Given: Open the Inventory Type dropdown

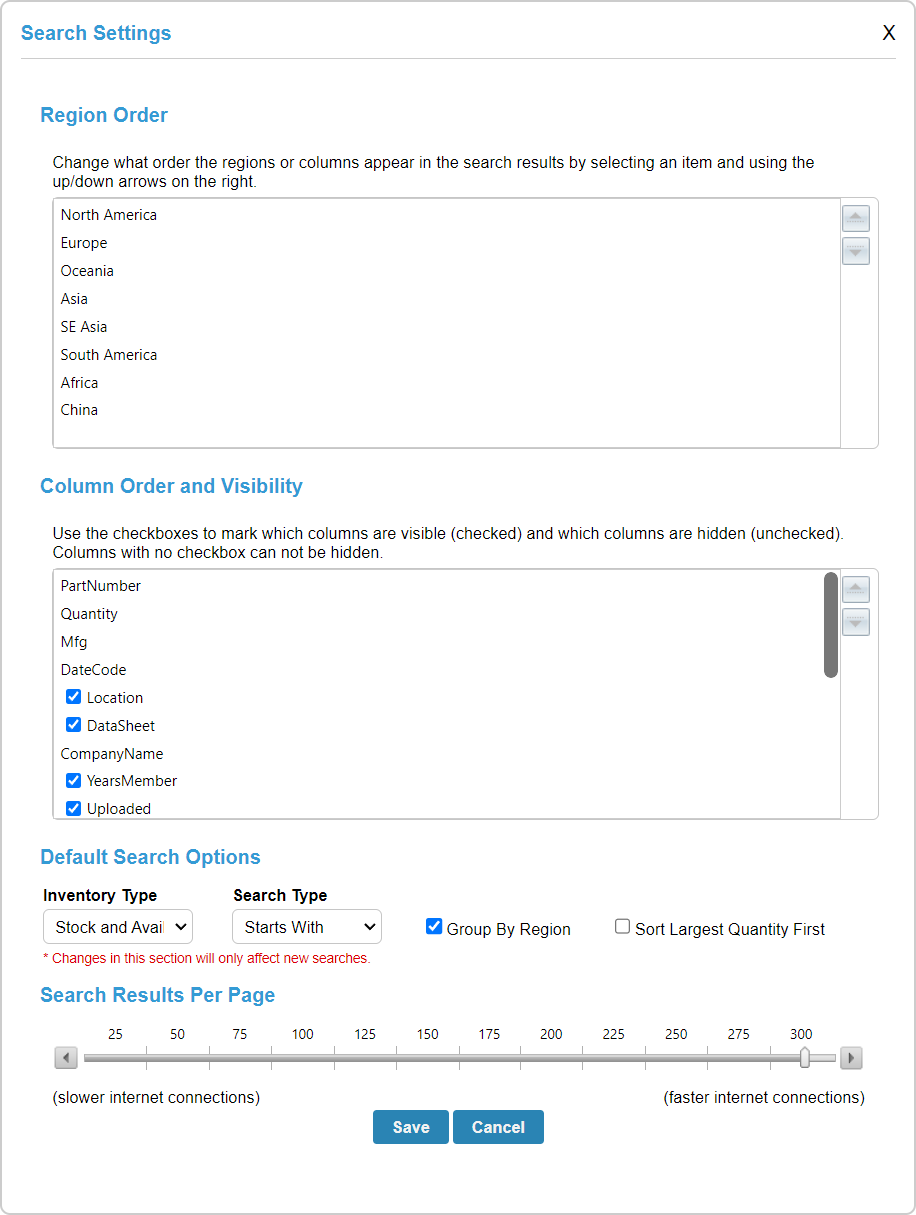Looking at the screenshot, I should point(118,927).
